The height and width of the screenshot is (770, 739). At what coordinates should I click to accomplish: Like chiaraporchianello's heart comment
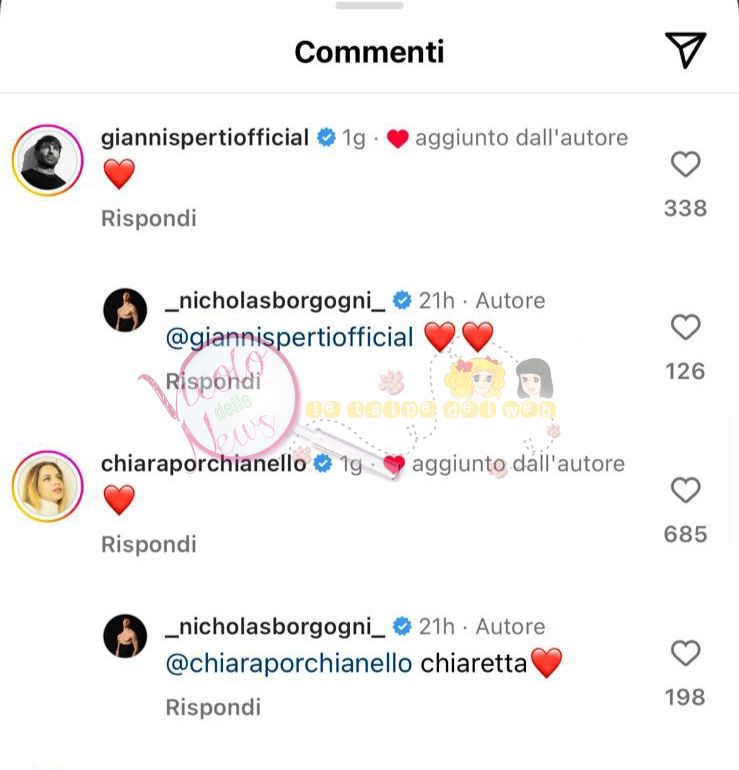(x=685, y=490)
